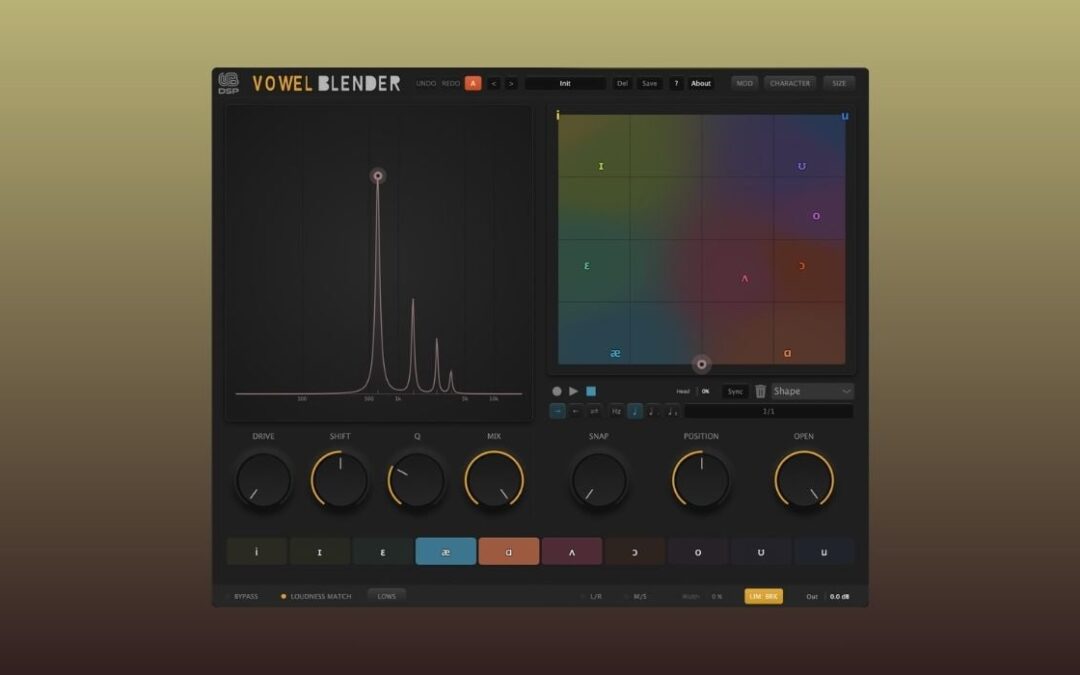Click the vowel map position handle

[x=702, y=364]
